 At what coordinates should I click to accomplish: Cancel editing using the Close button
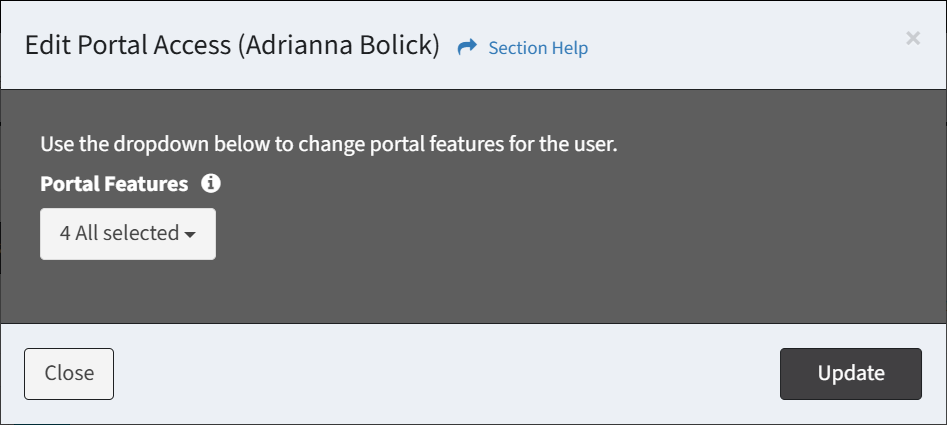pos(69,373)
